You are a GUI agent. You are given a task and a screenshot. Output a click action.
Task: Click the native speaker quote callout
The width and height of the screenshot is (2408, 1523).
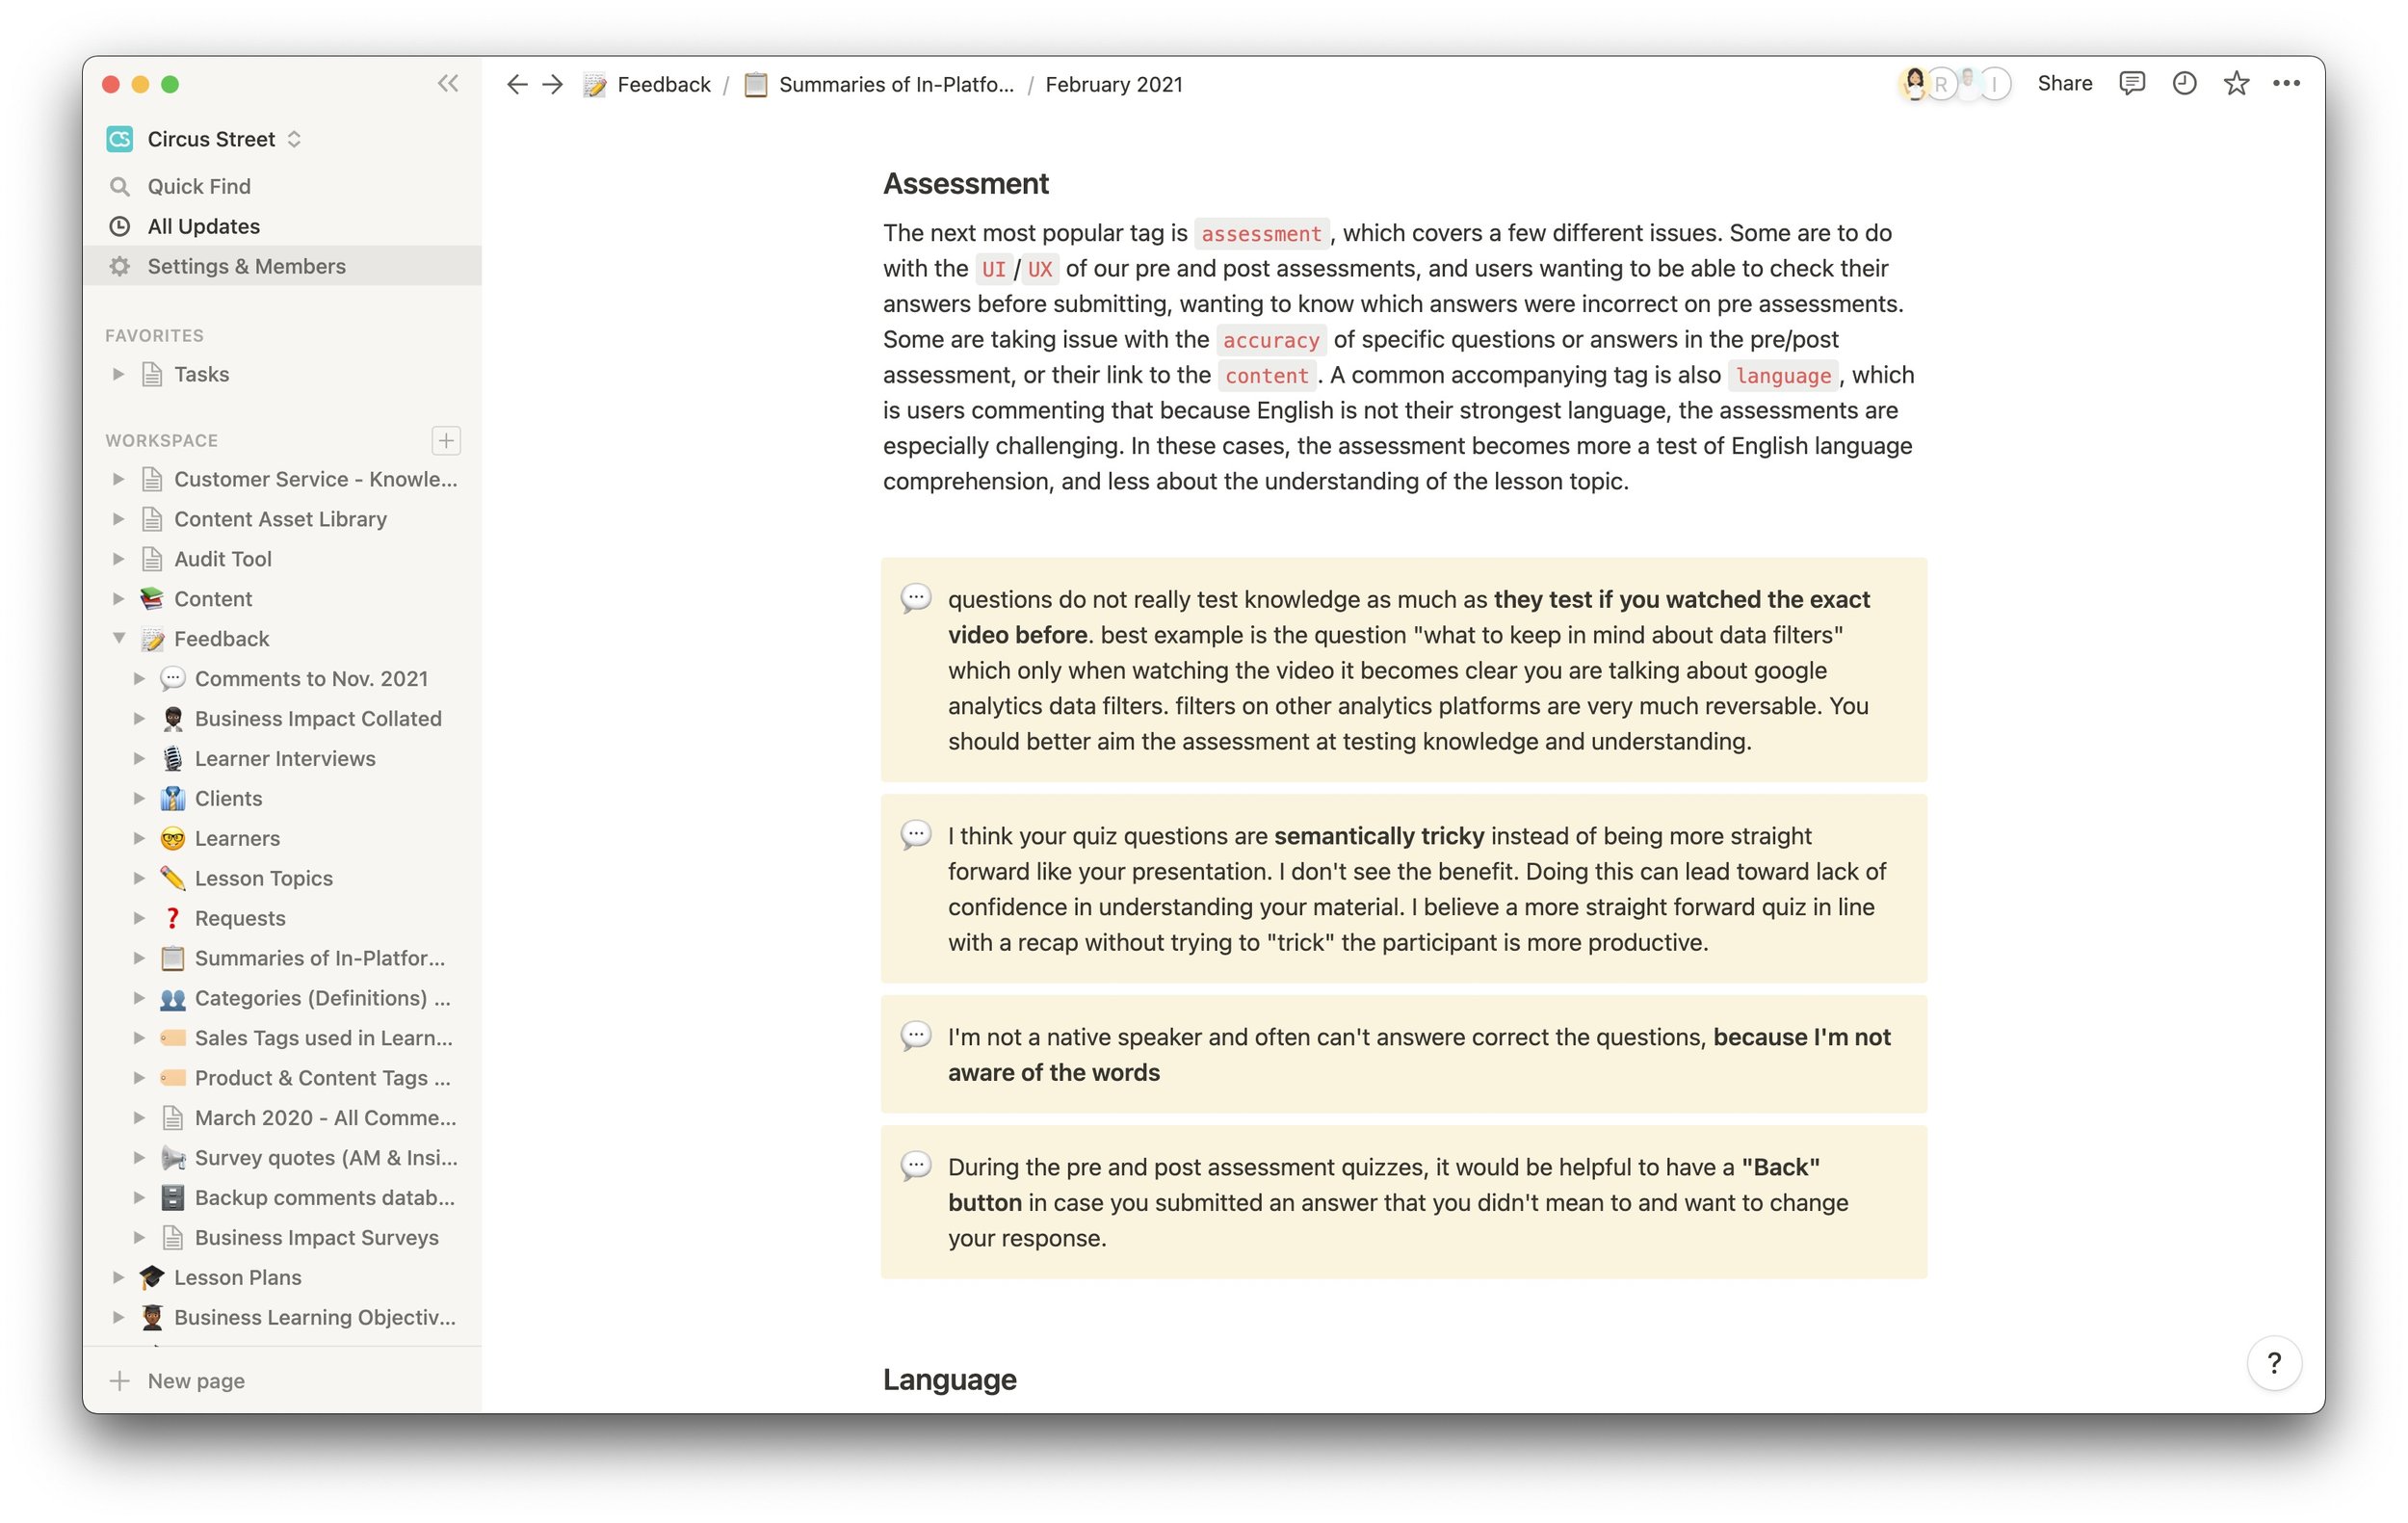click(x=1403, y=1054)
